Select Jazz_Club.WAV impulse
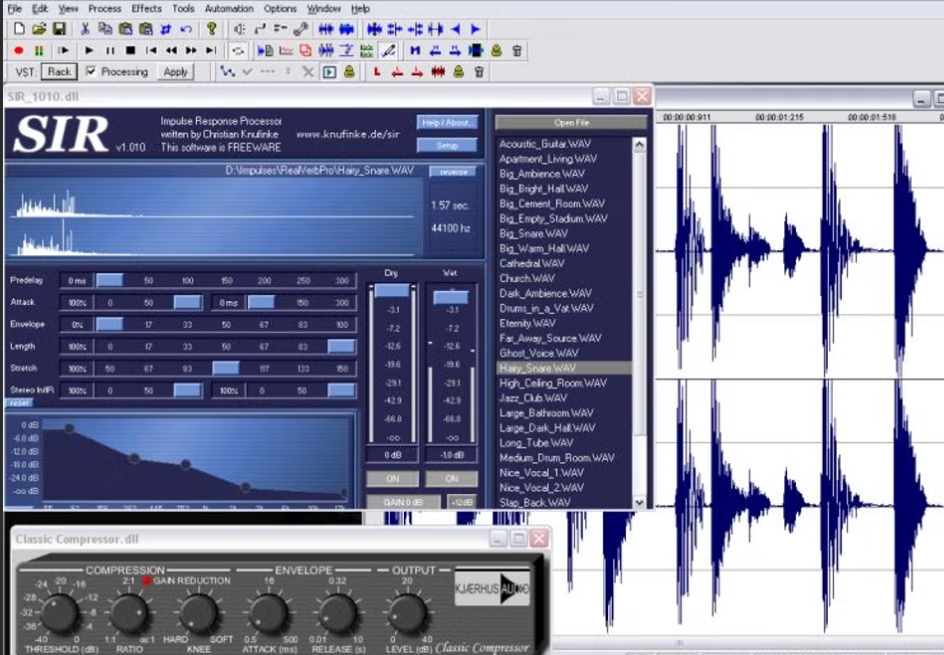Screen dimensions: 944x655 click(533, 398)
